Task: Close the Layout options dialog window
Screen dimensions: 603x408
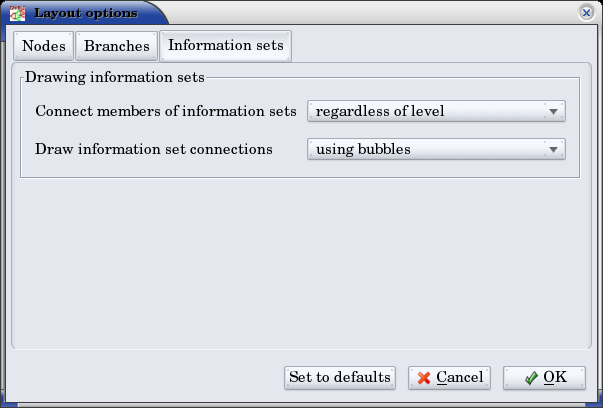Action: [x=587, y=13]
